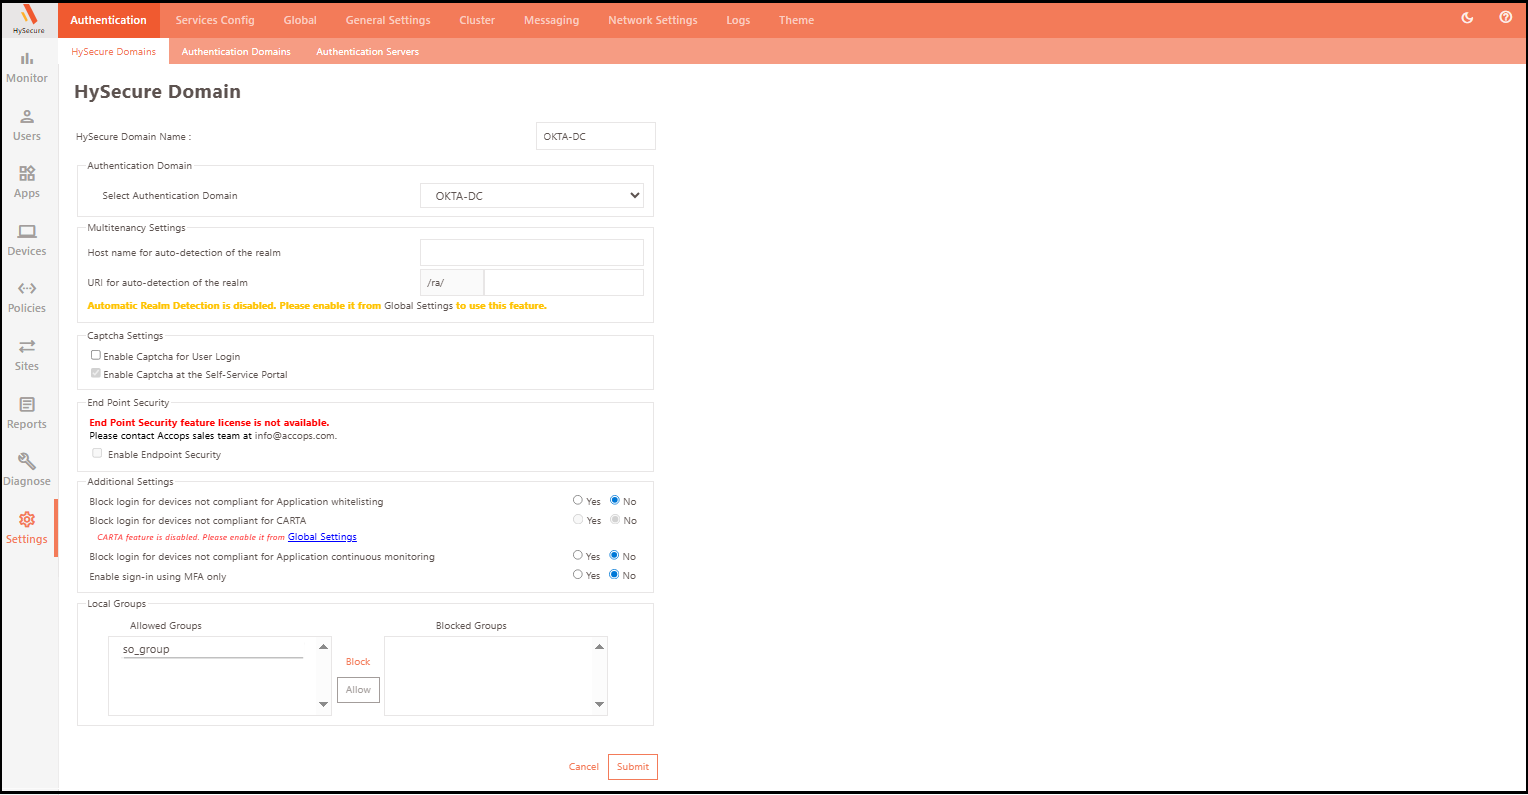Click the help question mark icon
The image size is (1528, 795).
pyautogui.click(x=1505, y=18)
